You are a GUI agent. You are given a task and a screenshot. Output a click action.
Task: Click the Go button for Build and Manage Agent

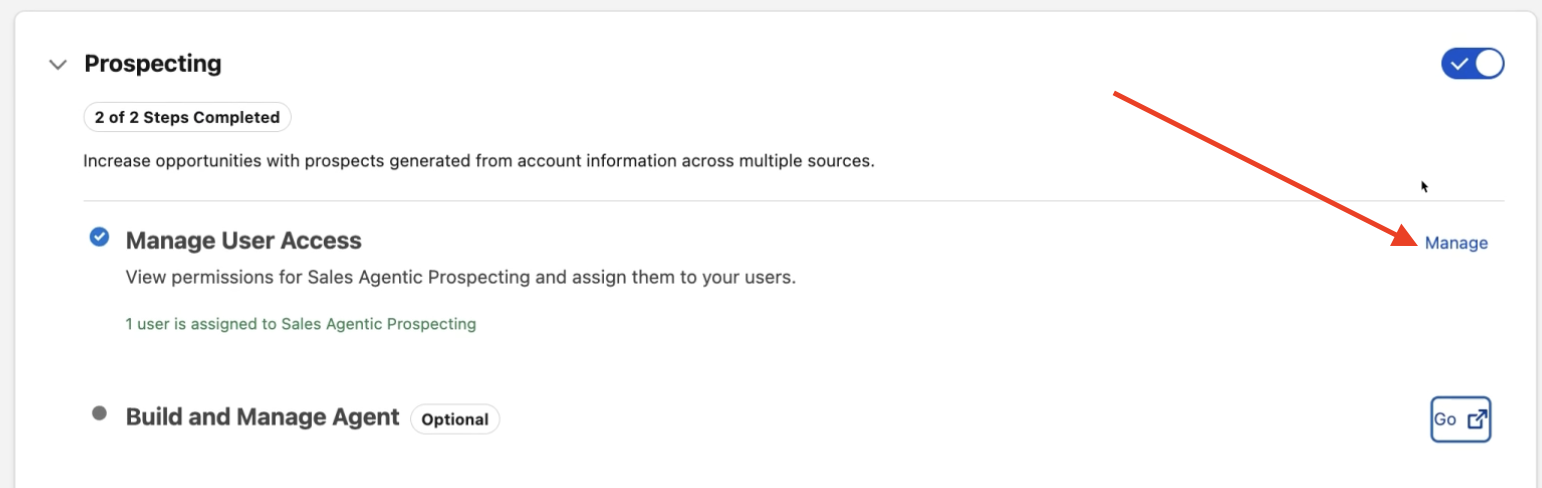coord(1460,419)
